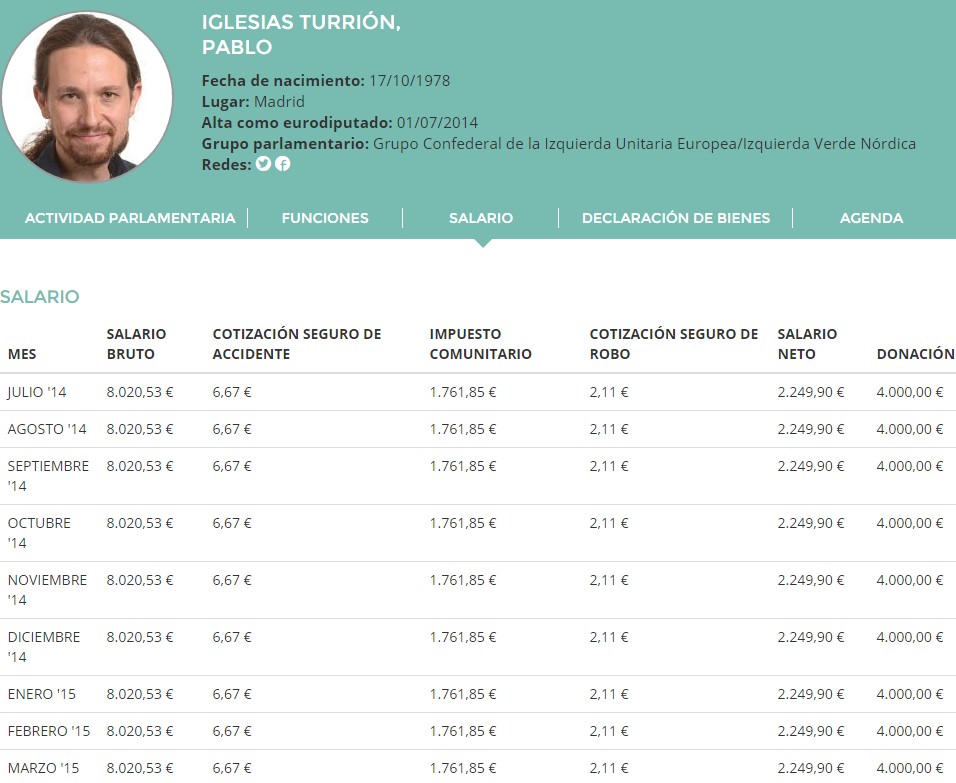Click the Salario Bruto column header
This screenshot has height=783, width=956.
[136, 344]
